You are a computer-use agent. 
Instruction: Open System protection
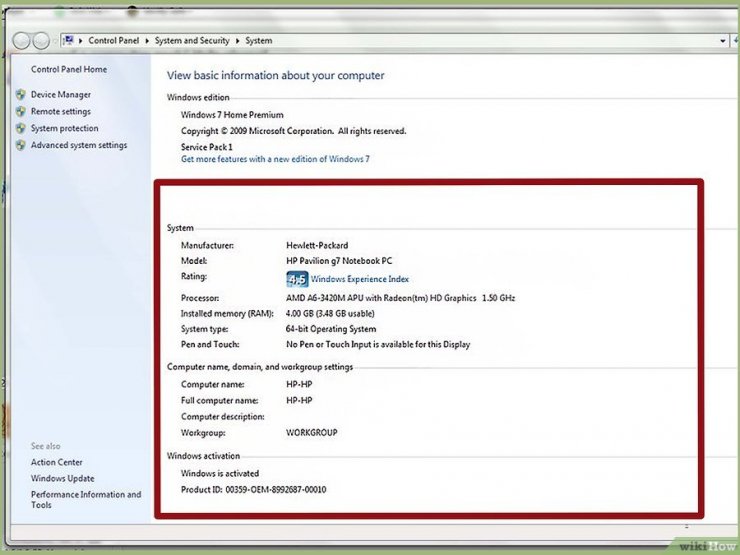(65, 128)
